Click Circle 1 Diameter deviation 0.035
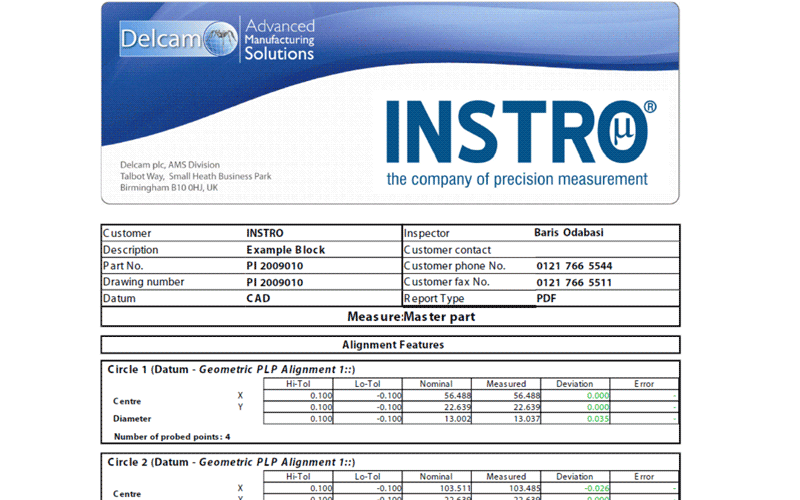 pos(598,419)
